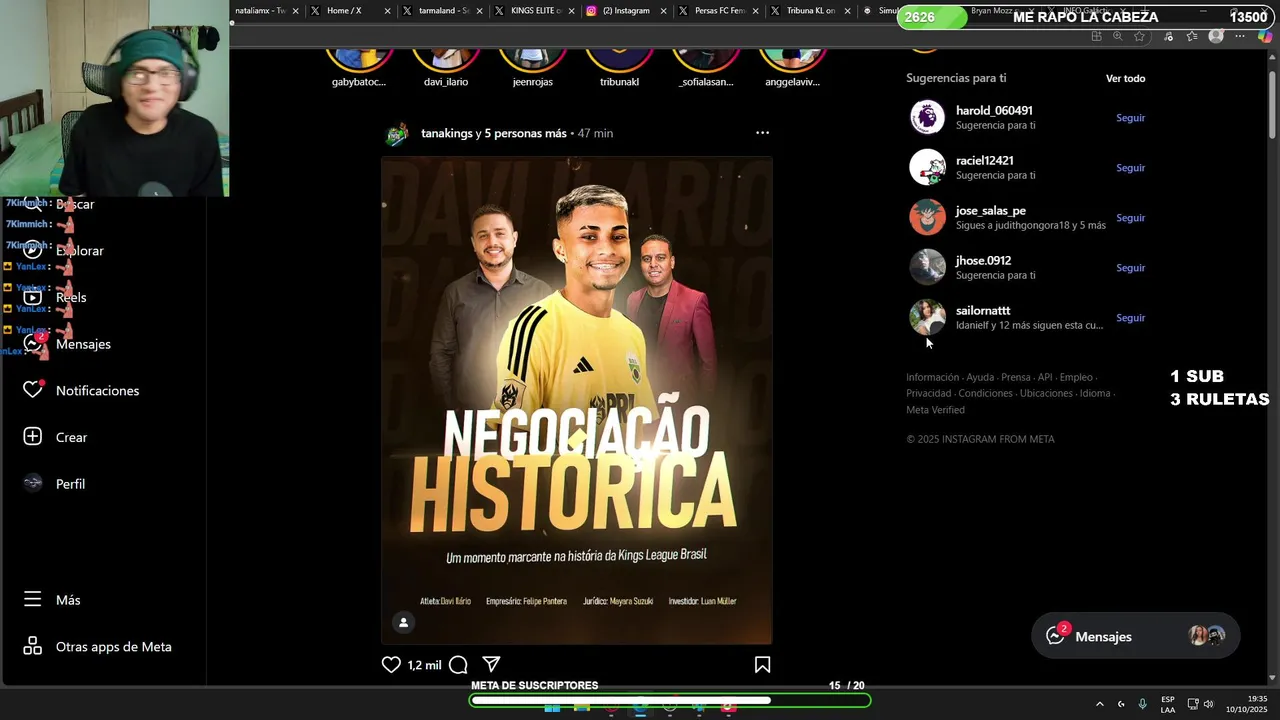The image size is (1280, 720).
Task: View the 1,2 mil likes count
Action: (x=424, y=665)
